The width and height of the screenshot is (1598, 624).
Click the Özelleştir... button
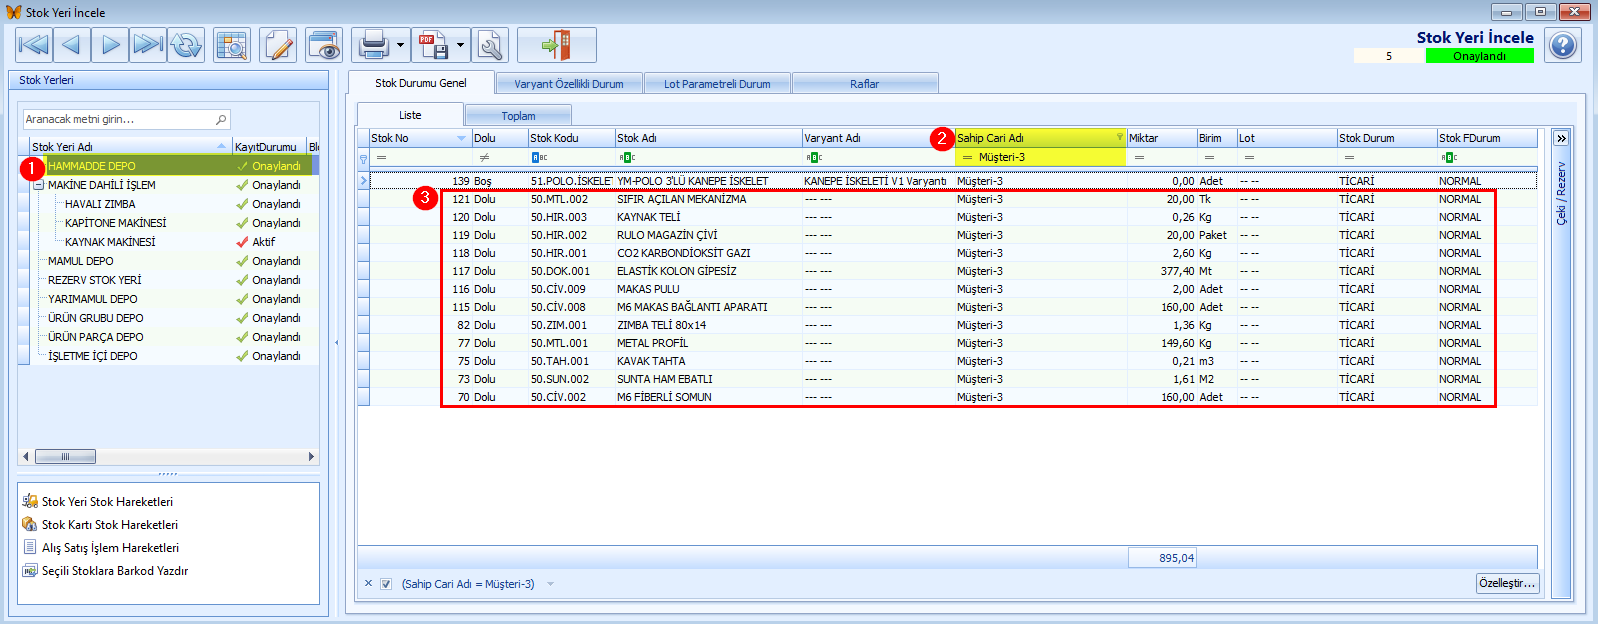1507,583
